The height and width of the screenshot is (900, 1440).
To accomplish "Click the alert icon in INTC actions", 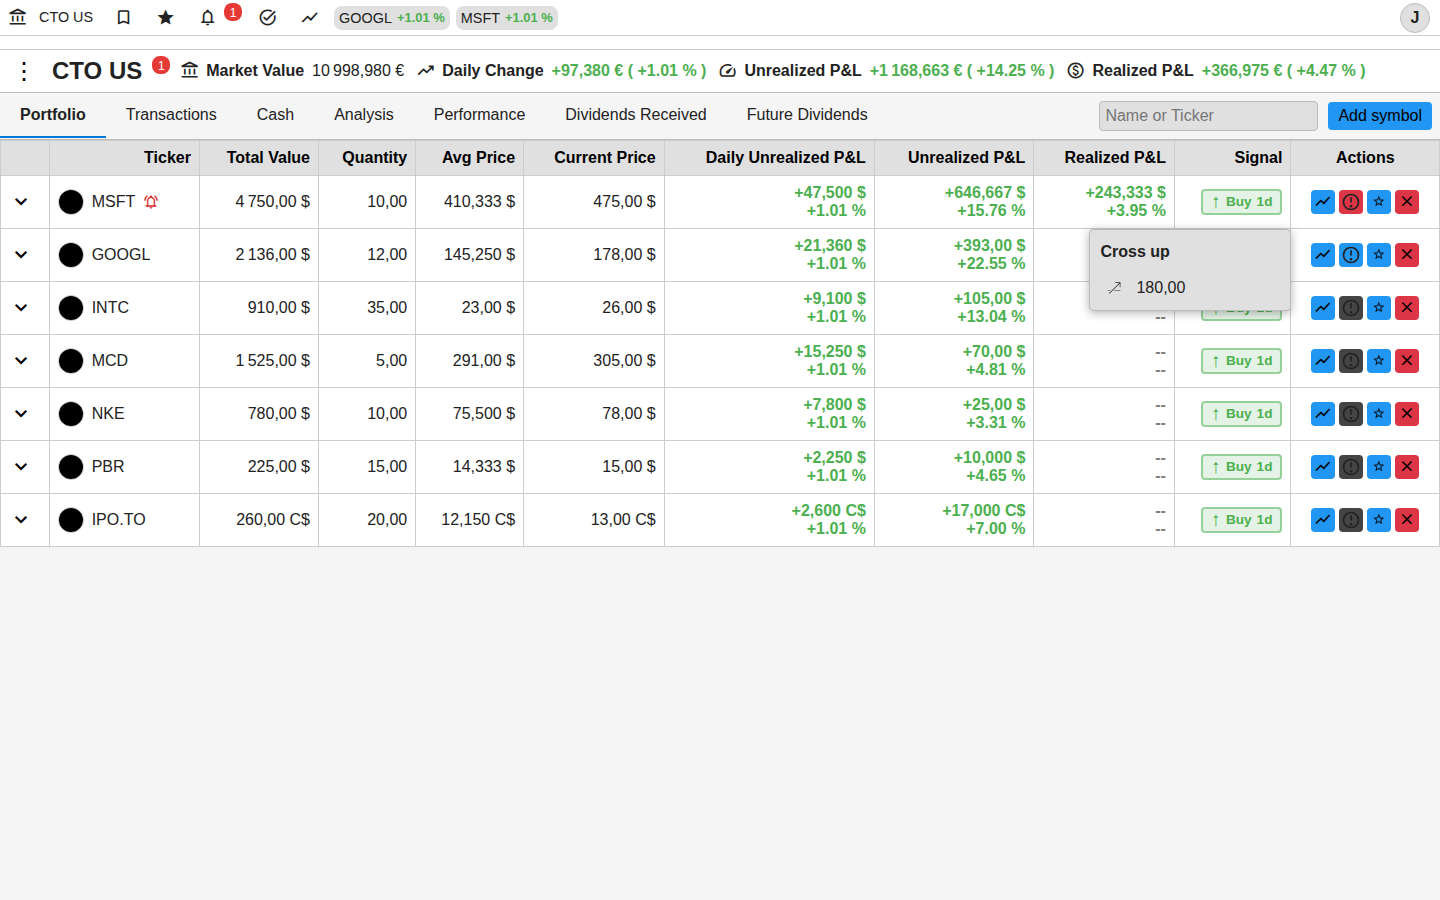I will 1351,308.
